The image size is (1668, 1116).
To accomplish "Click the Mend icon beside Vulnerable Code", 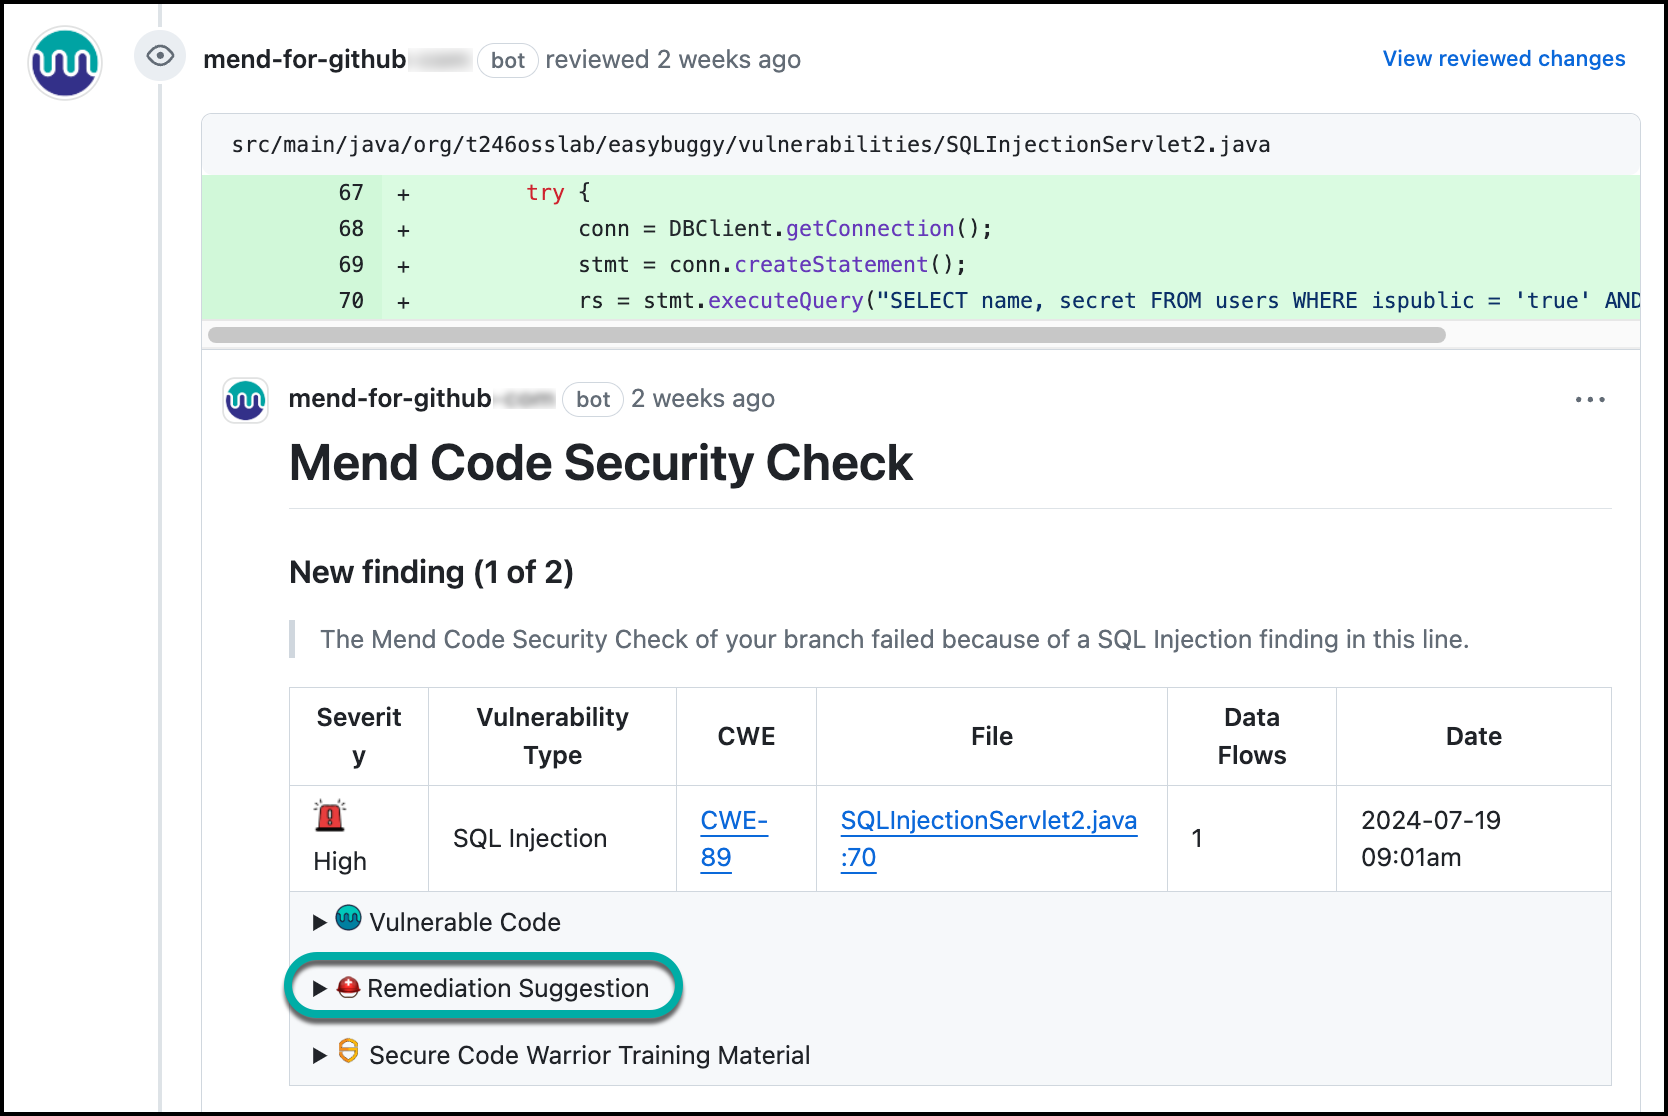I will pyautogui.click(x=348, y=918).
